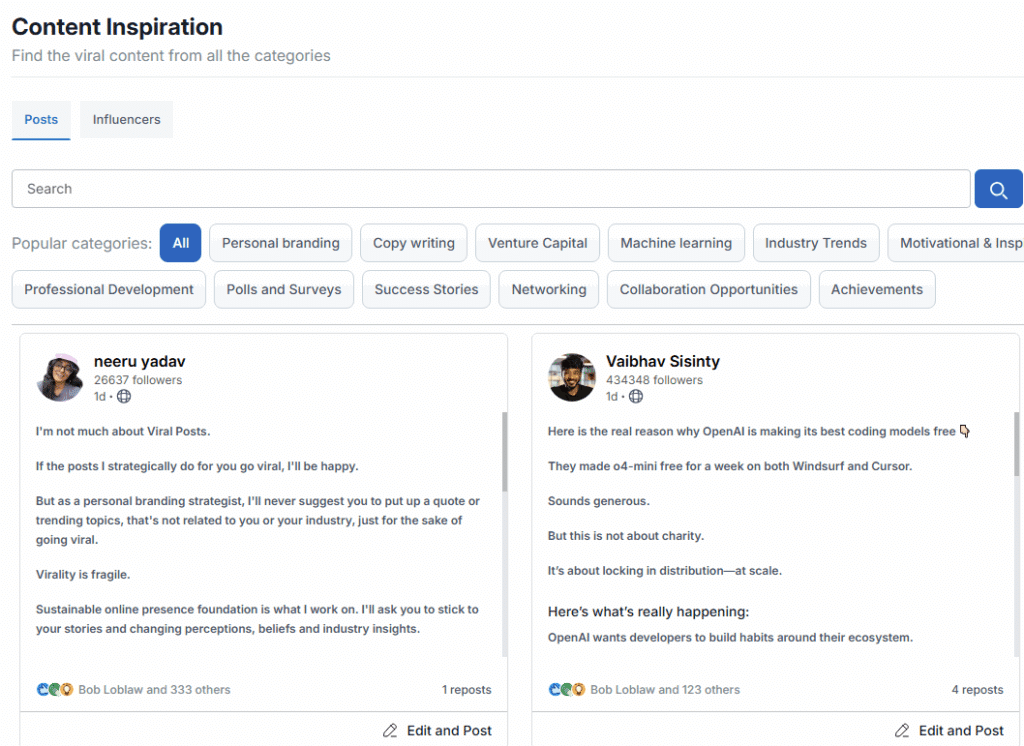
Task: Click globe visibility icon on neeru yadav's post
Action: click(124, 397)
